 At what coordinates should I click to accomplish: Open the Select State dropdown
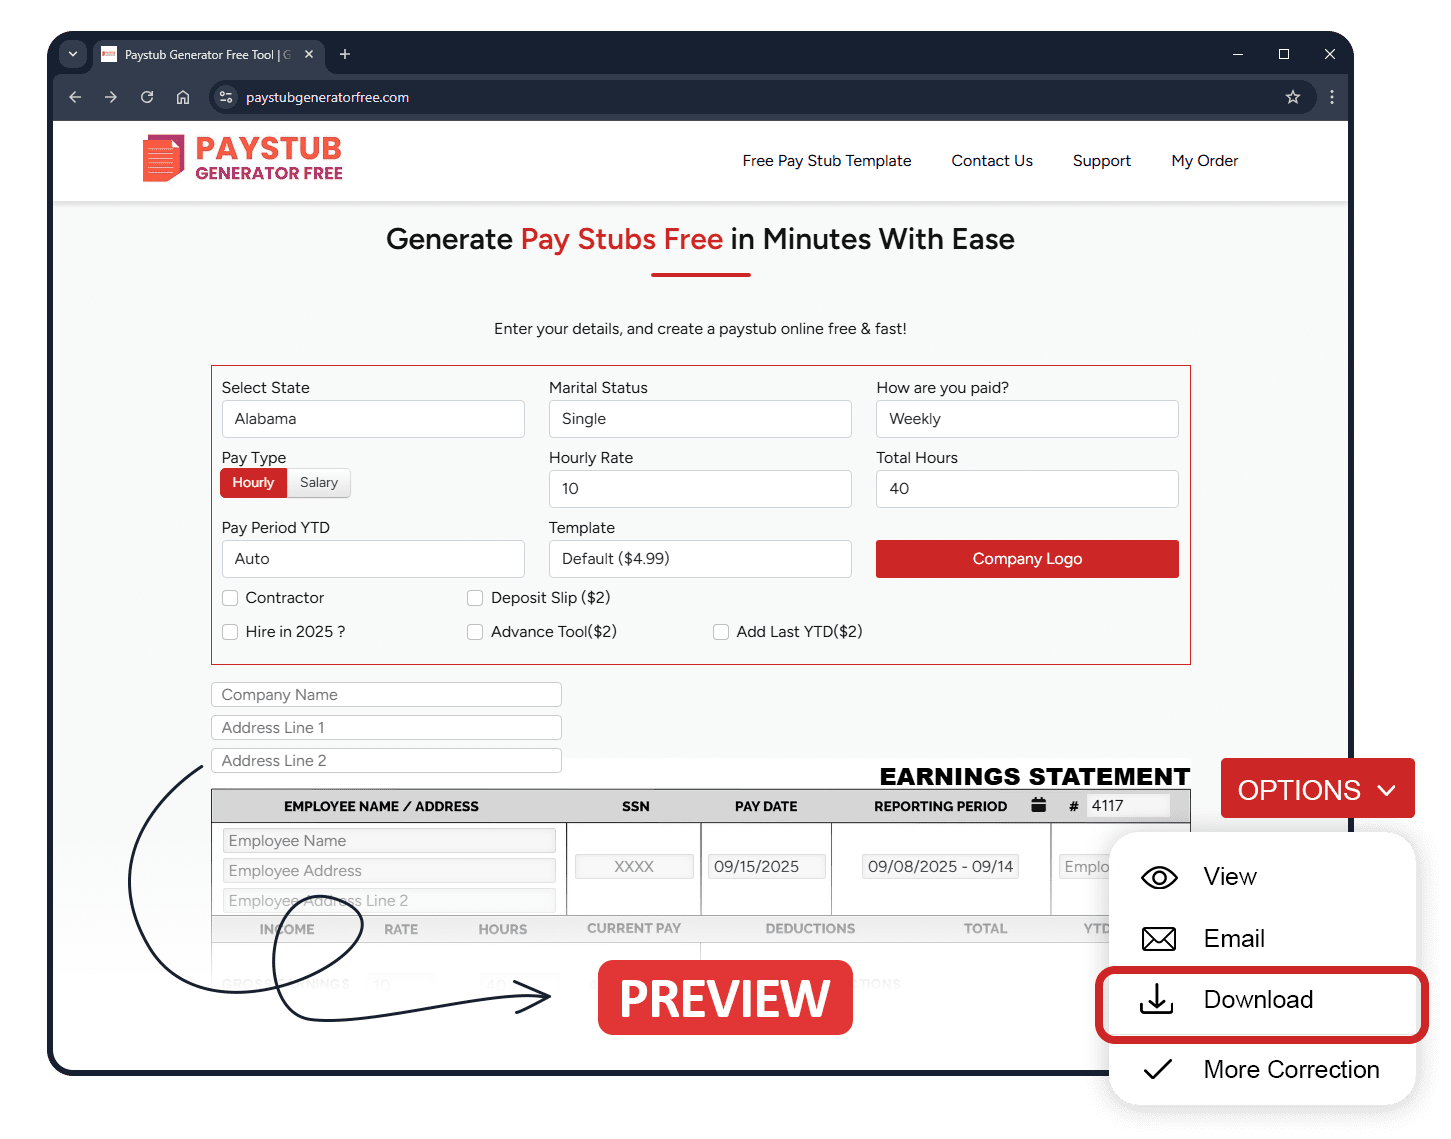372,419
